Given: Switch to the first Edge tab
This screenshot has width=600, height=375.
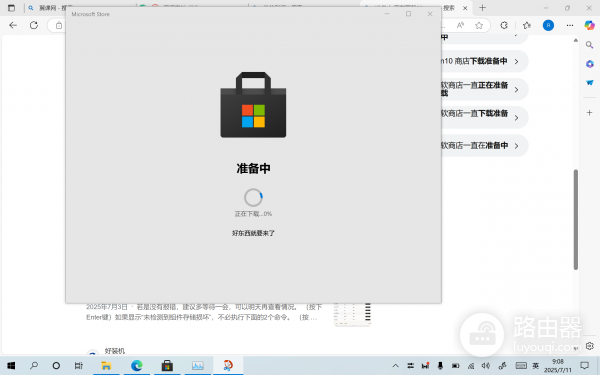Looking at the screenshot, I should click(50, 8).
